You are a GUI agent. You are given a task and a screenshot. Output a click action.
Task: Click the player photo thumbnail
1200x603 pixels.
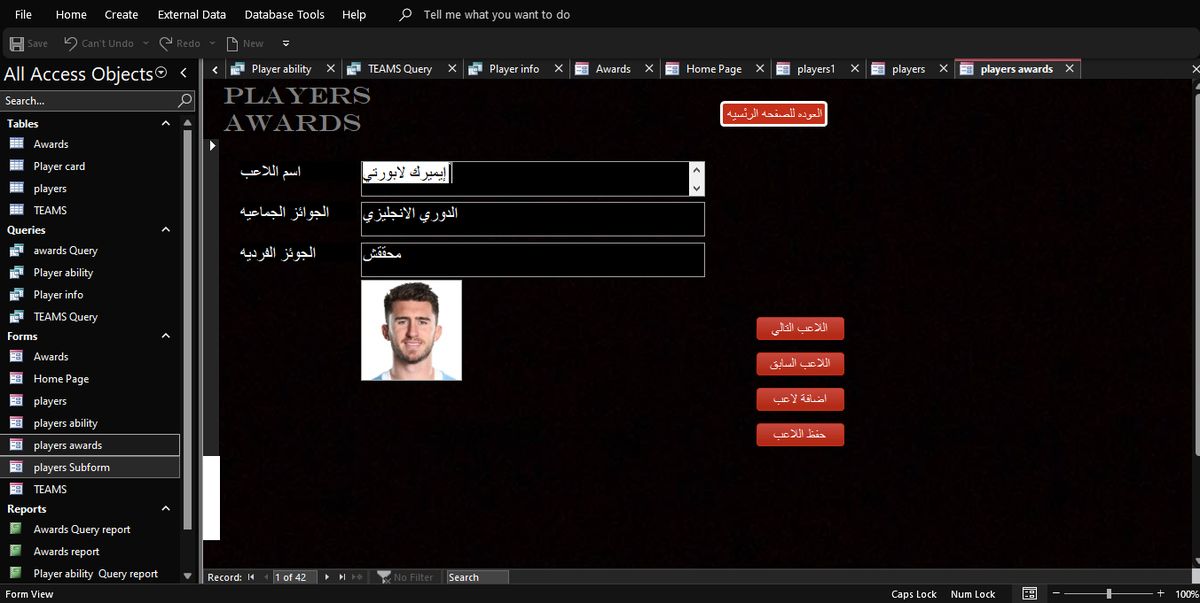(x=411, y=330)
